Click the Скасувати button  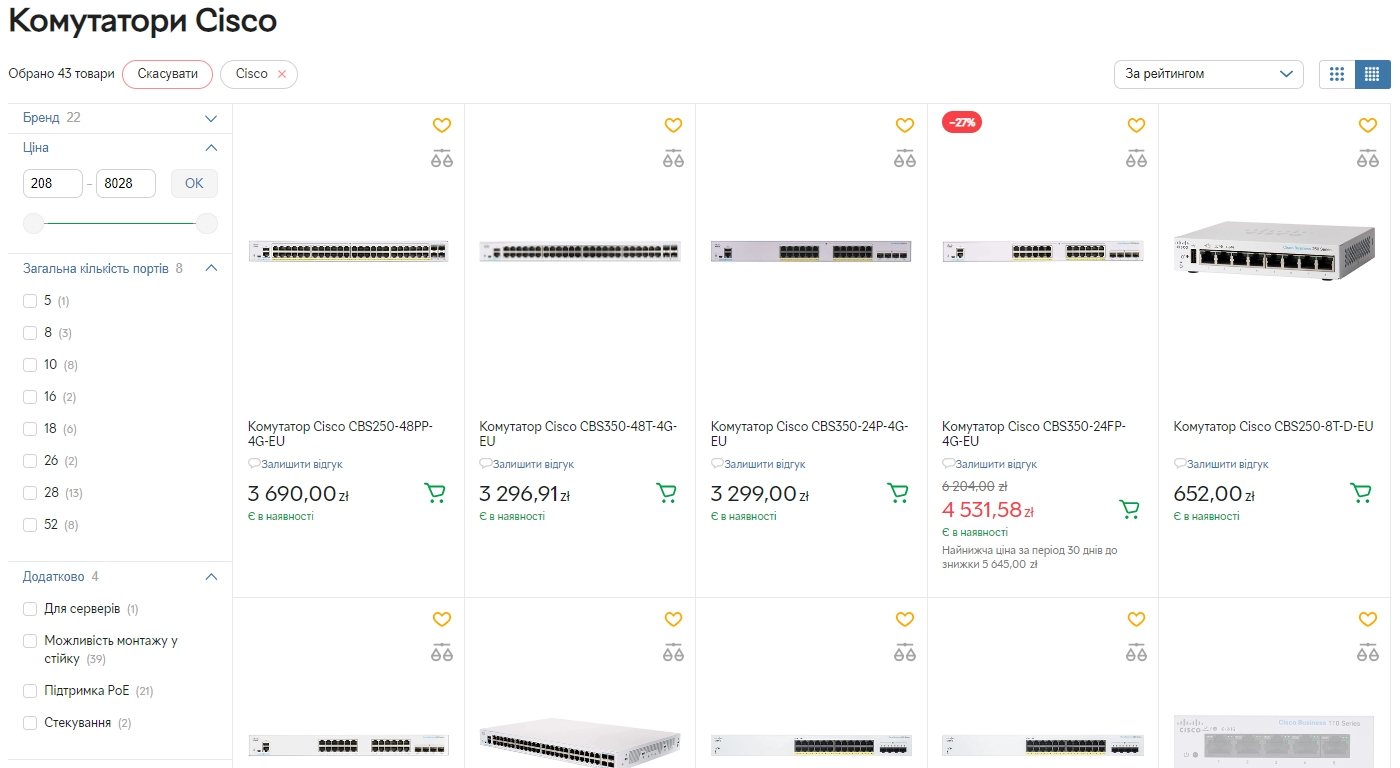click(167, 74)
